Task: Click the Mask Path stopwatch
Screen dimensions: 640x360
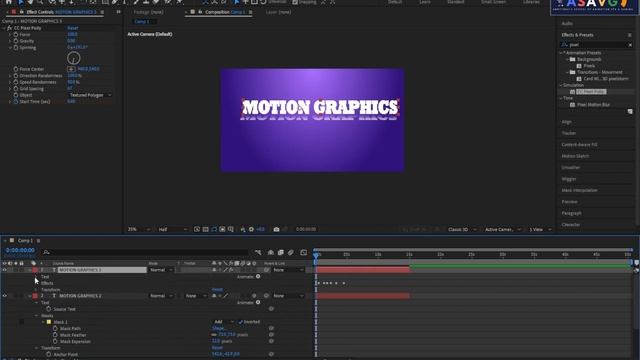Action: tap(55, 329)
